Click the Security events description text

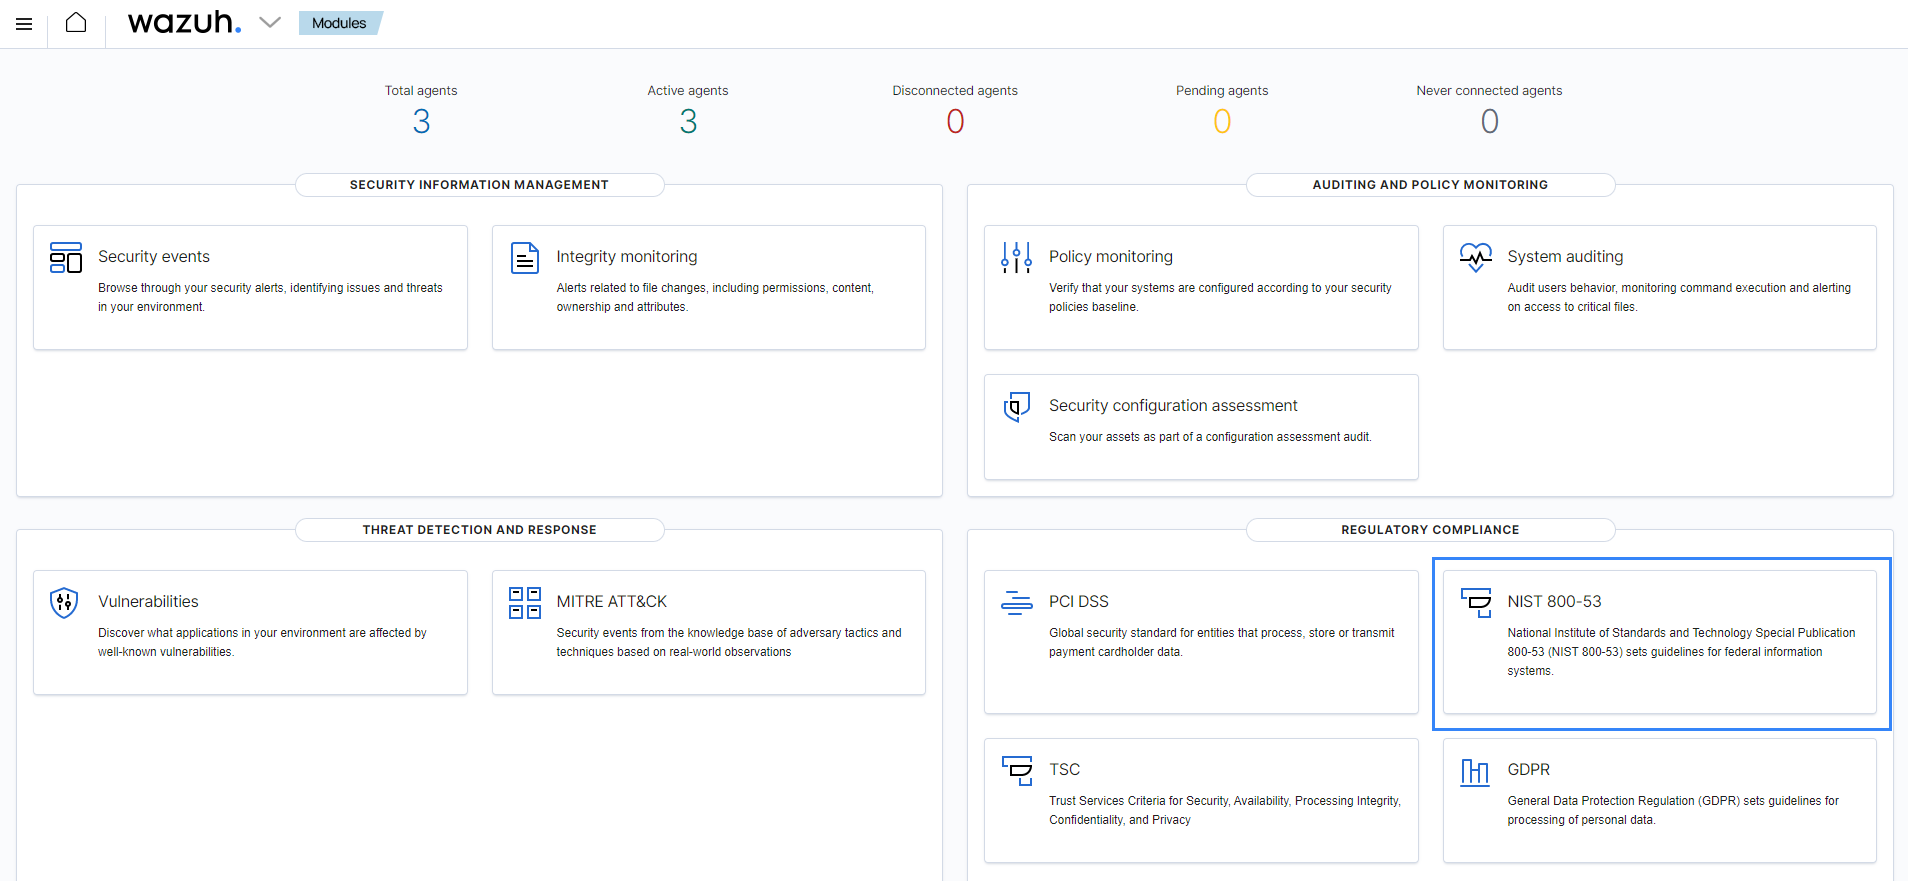270,297
